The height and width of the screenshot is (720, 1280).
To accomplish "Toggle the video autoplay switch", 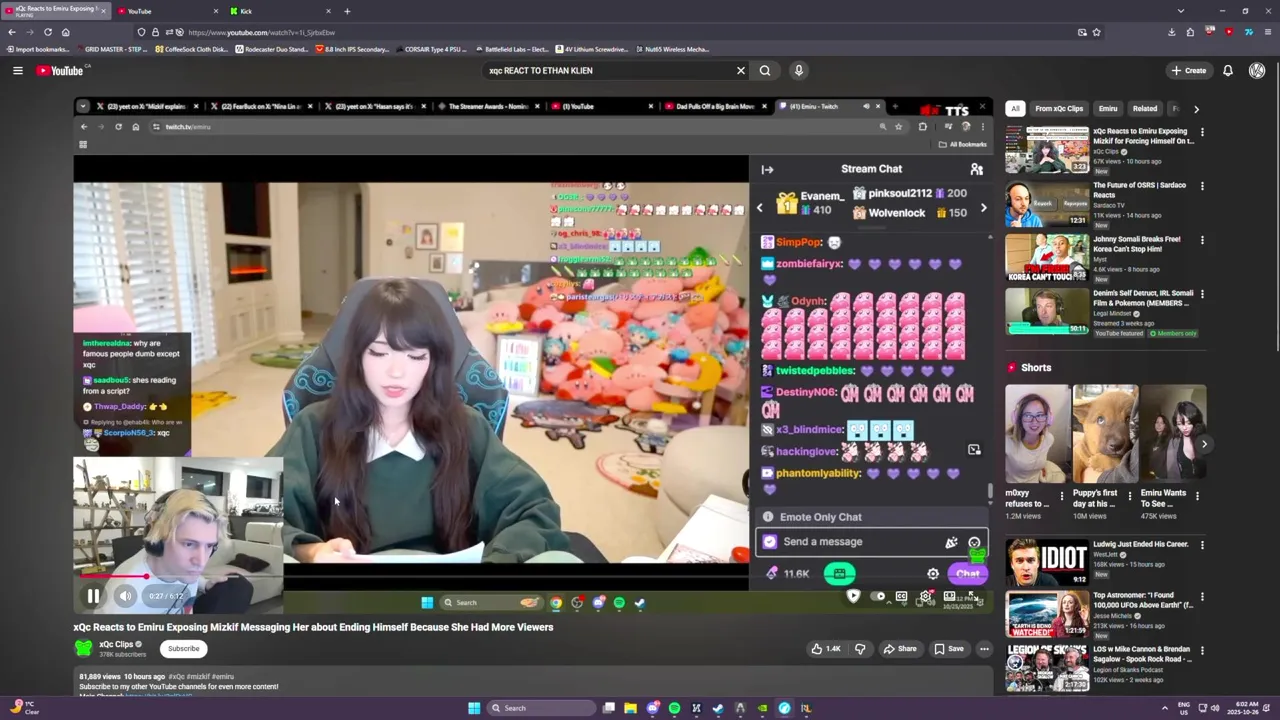I will click(x=879, y=596).
